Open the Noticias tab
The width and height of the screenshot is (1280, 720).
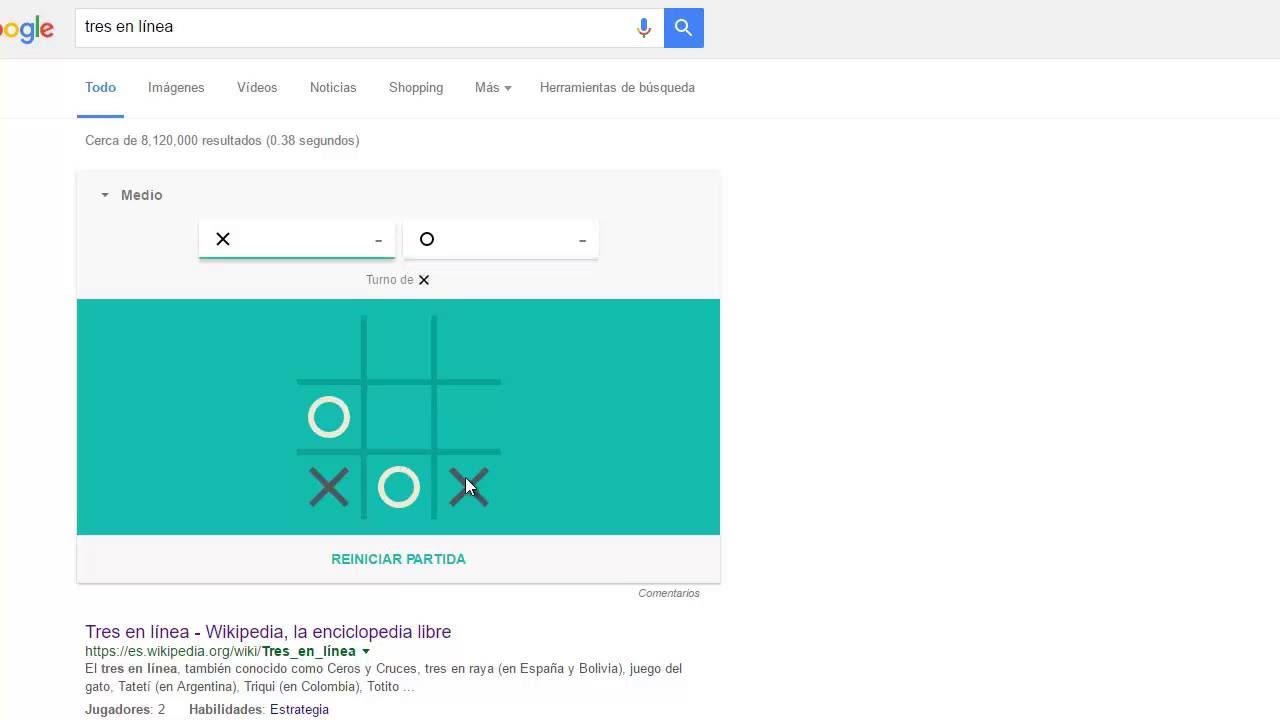click(333, 88)
